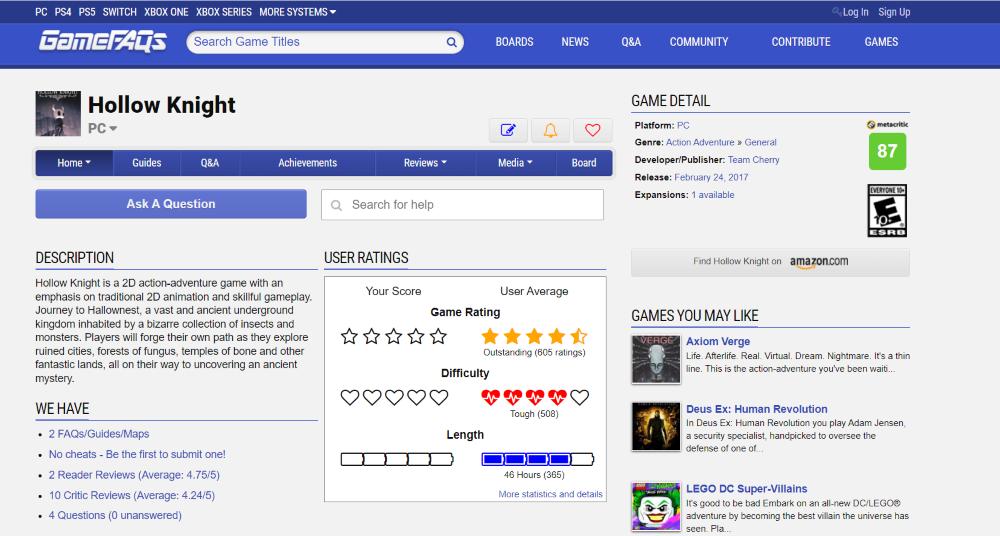Image resolution: width=1000 pixels, height=536 pixels.
Task: Open the Team Cherry developer link
Action: (x=753, y=160)
